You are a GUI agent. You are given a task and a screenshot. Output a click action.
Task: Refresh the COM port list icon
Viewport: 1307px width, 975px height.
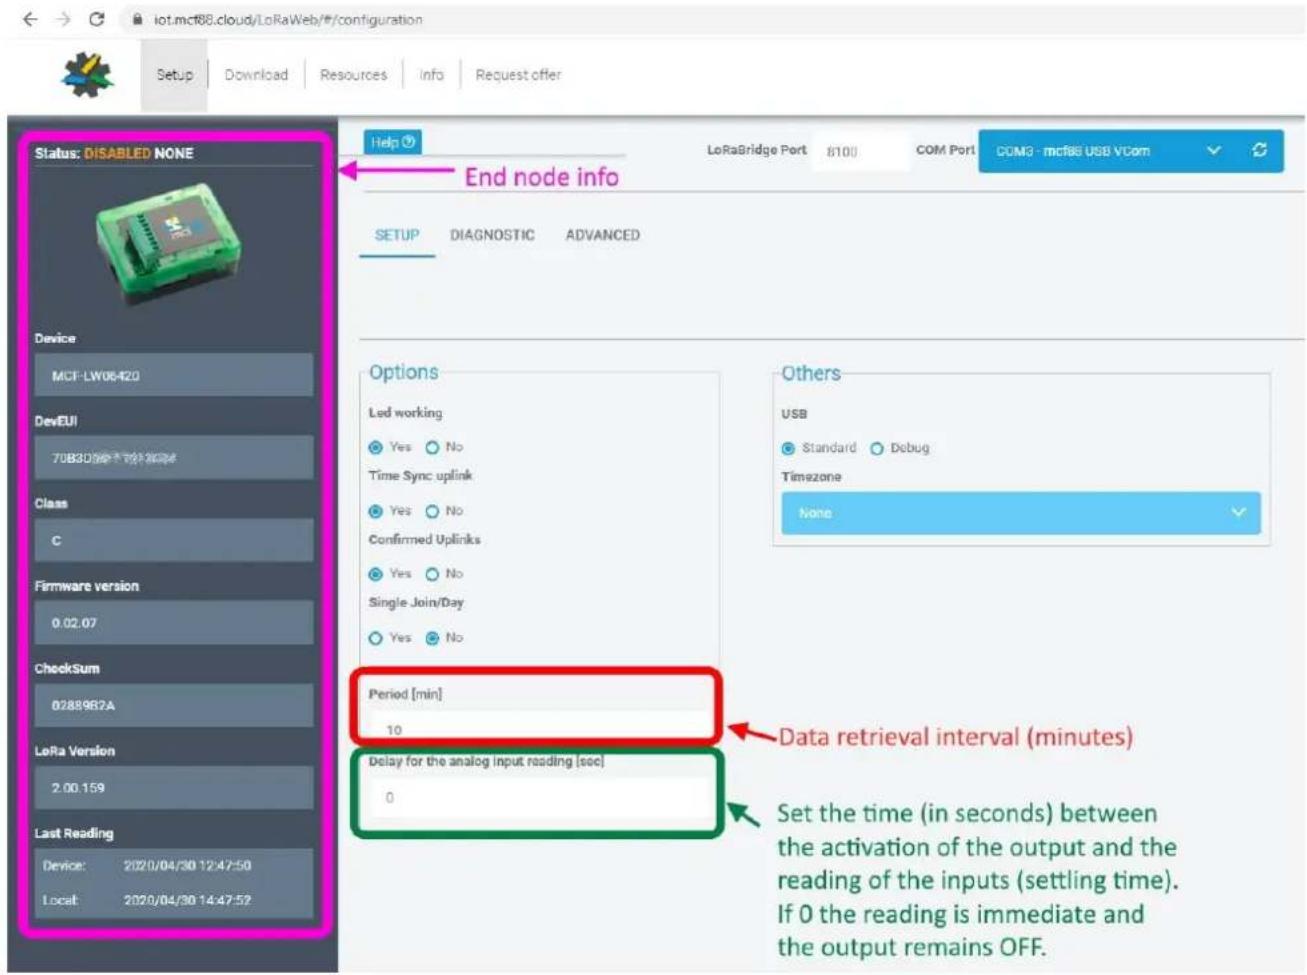click(x=1259, y=150)
